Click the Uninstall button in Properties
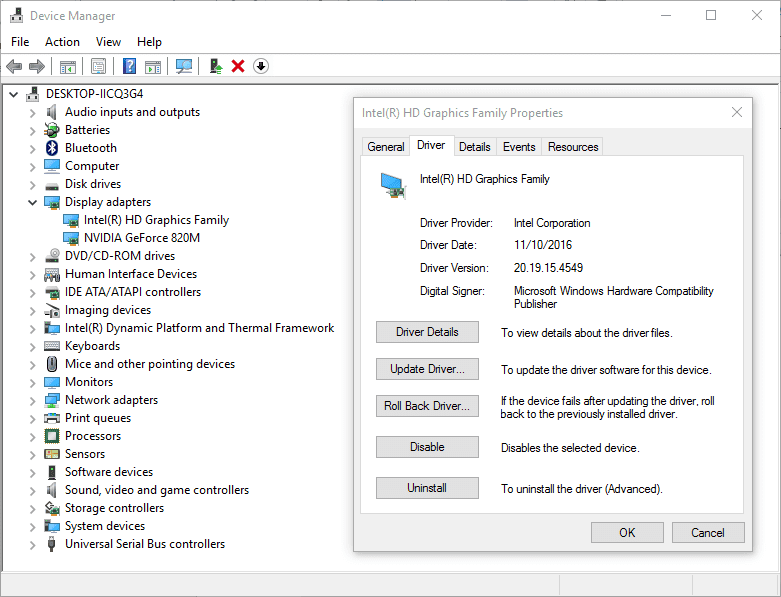 pyautogui.click(x=427, y=488)
